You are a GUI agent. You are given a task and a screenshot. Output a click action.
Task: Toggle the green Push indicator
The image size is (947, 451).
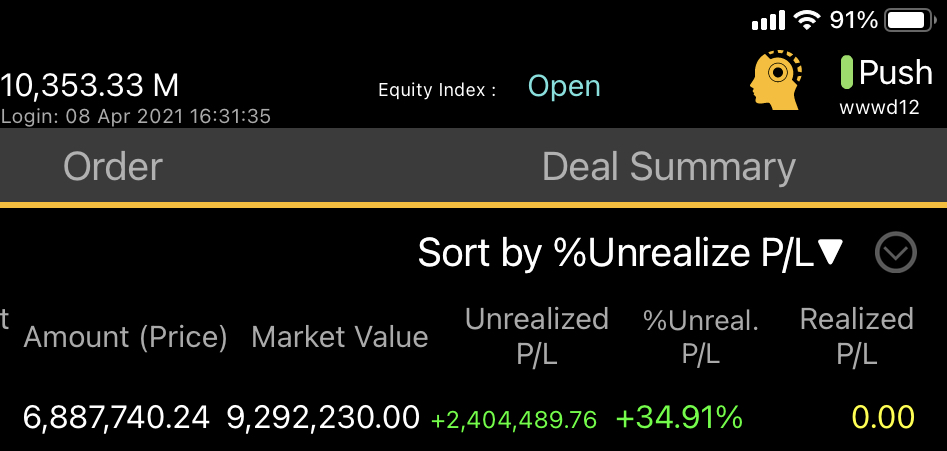pyautogui.click(x=847, y=72)
